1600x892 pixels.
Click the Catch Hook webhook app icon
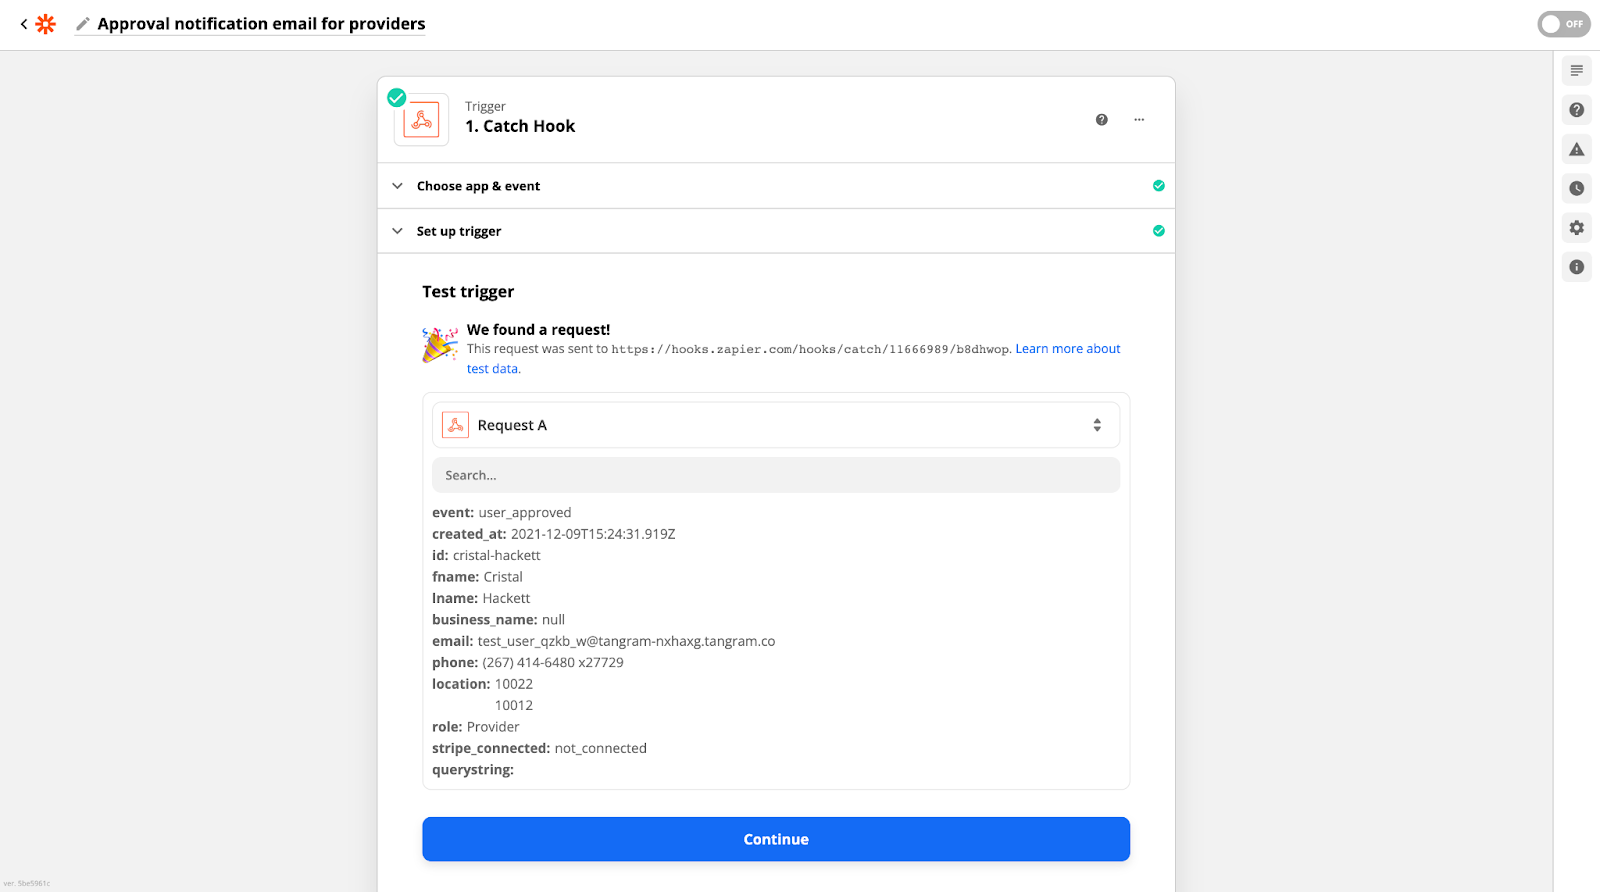point(421,120)
